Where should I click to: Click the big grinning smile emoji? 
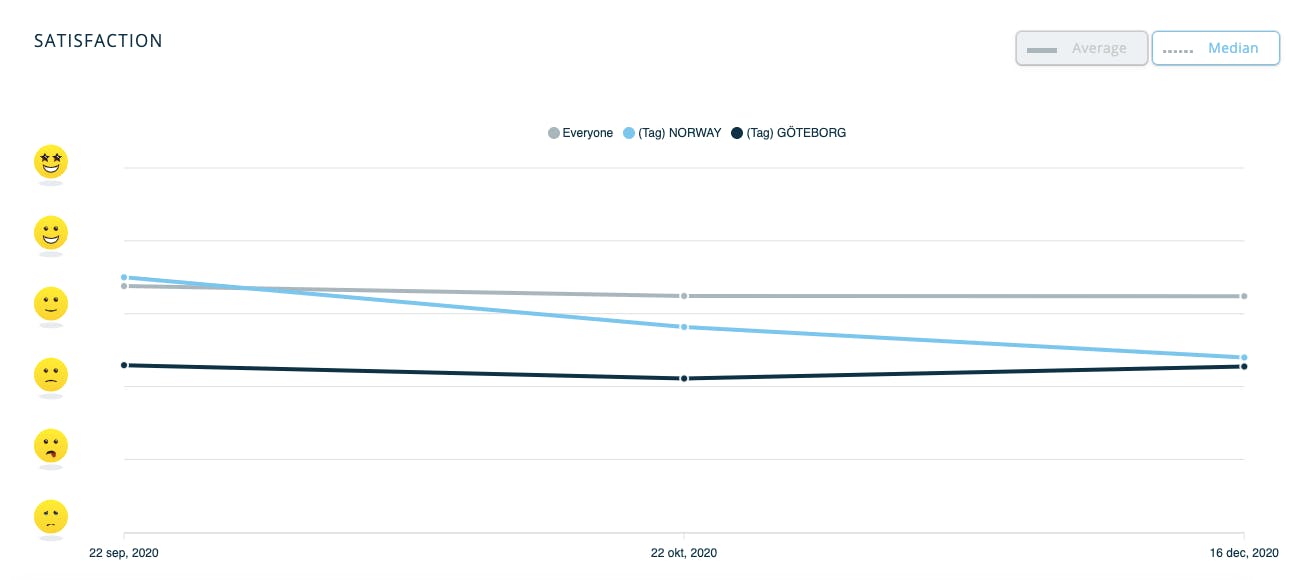pyautogui.click(x=50, y=233)
